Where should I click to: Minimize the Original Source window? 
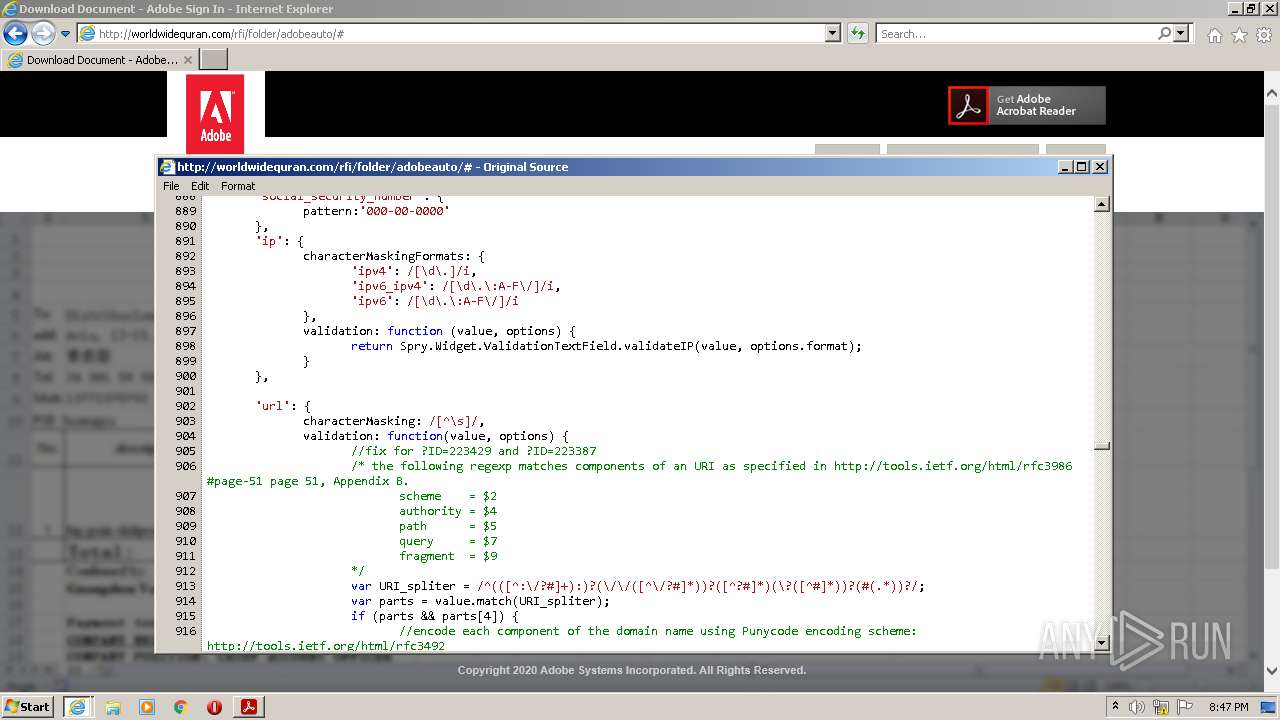tap(1065, 167)
